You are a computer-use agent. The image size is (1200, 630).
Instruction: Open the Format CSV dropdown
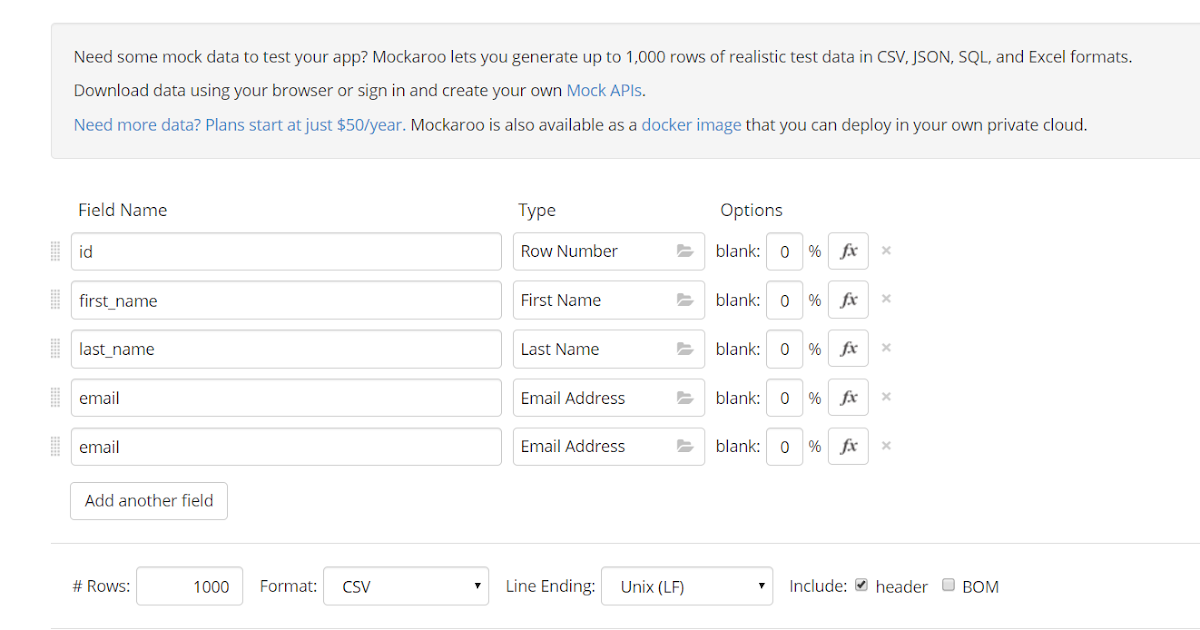point(408,587)
